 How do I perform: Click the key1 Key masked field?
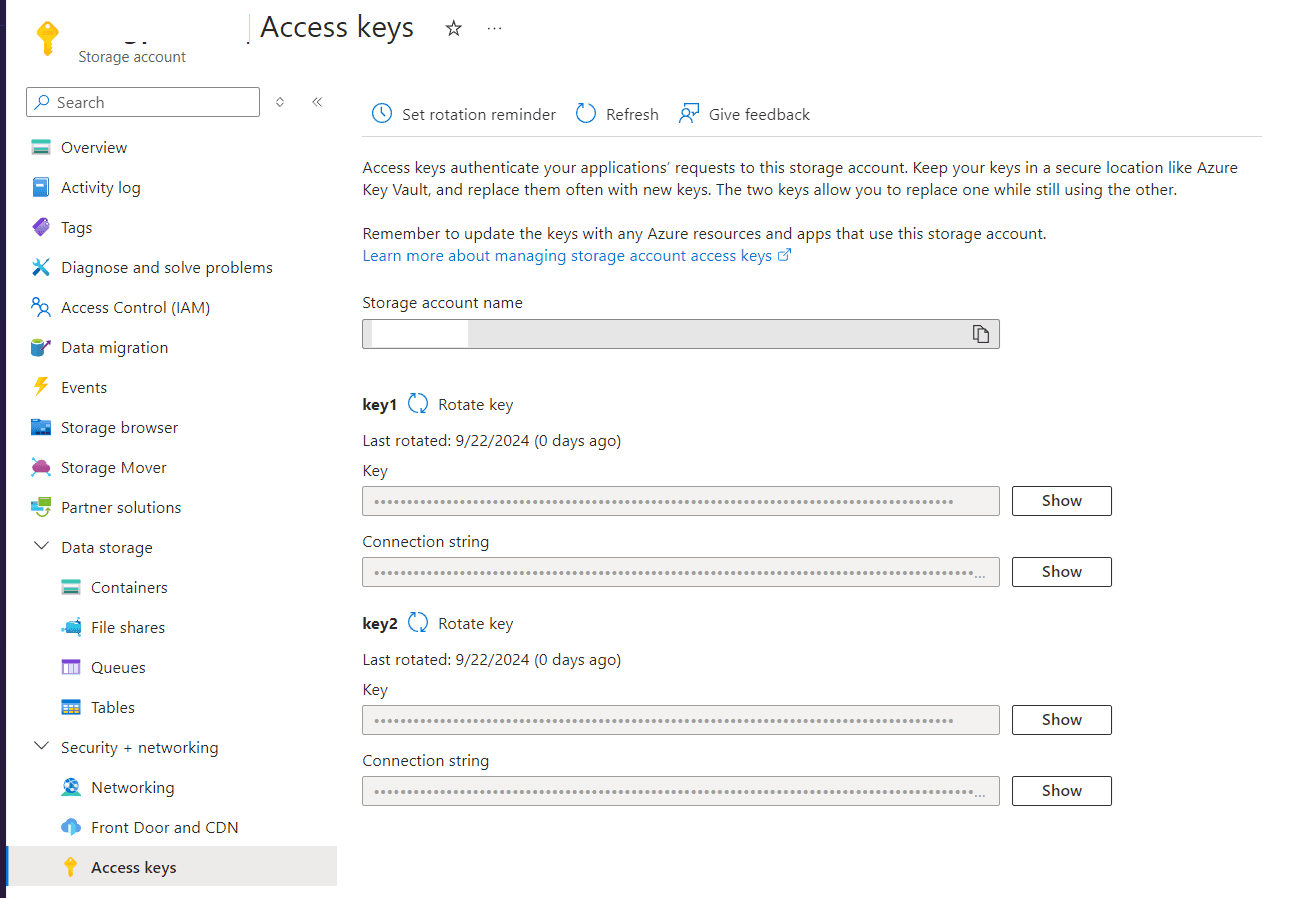(681, 501)
